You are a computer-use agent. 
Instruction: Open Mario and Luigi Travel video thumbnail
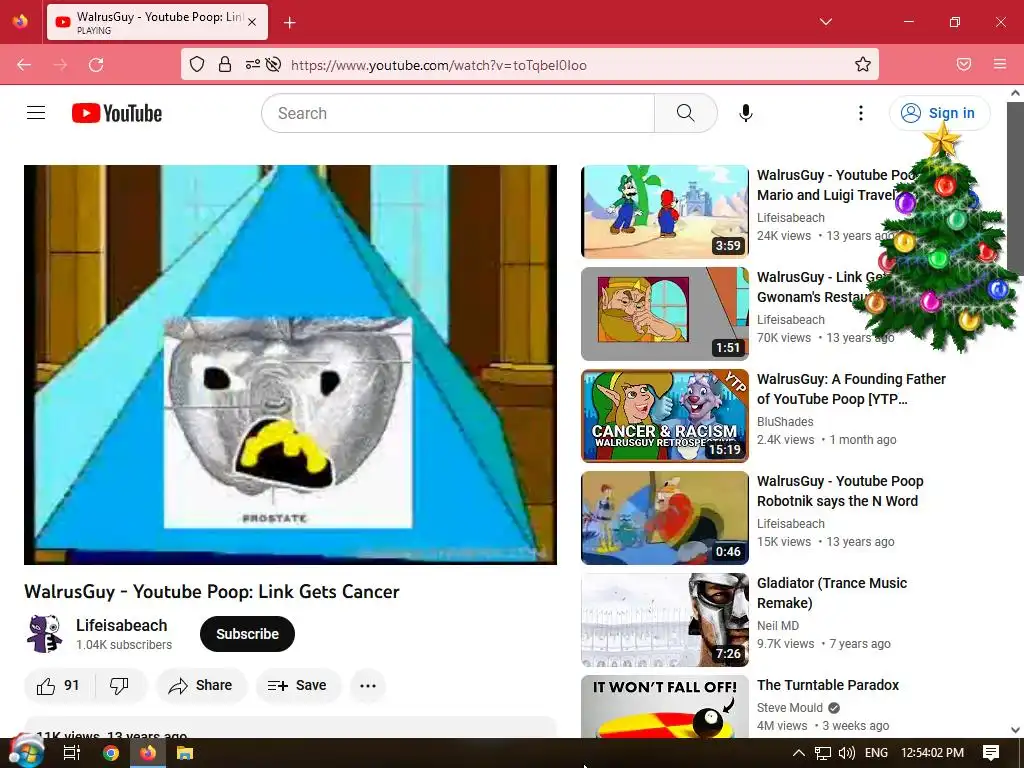[665, 212]
